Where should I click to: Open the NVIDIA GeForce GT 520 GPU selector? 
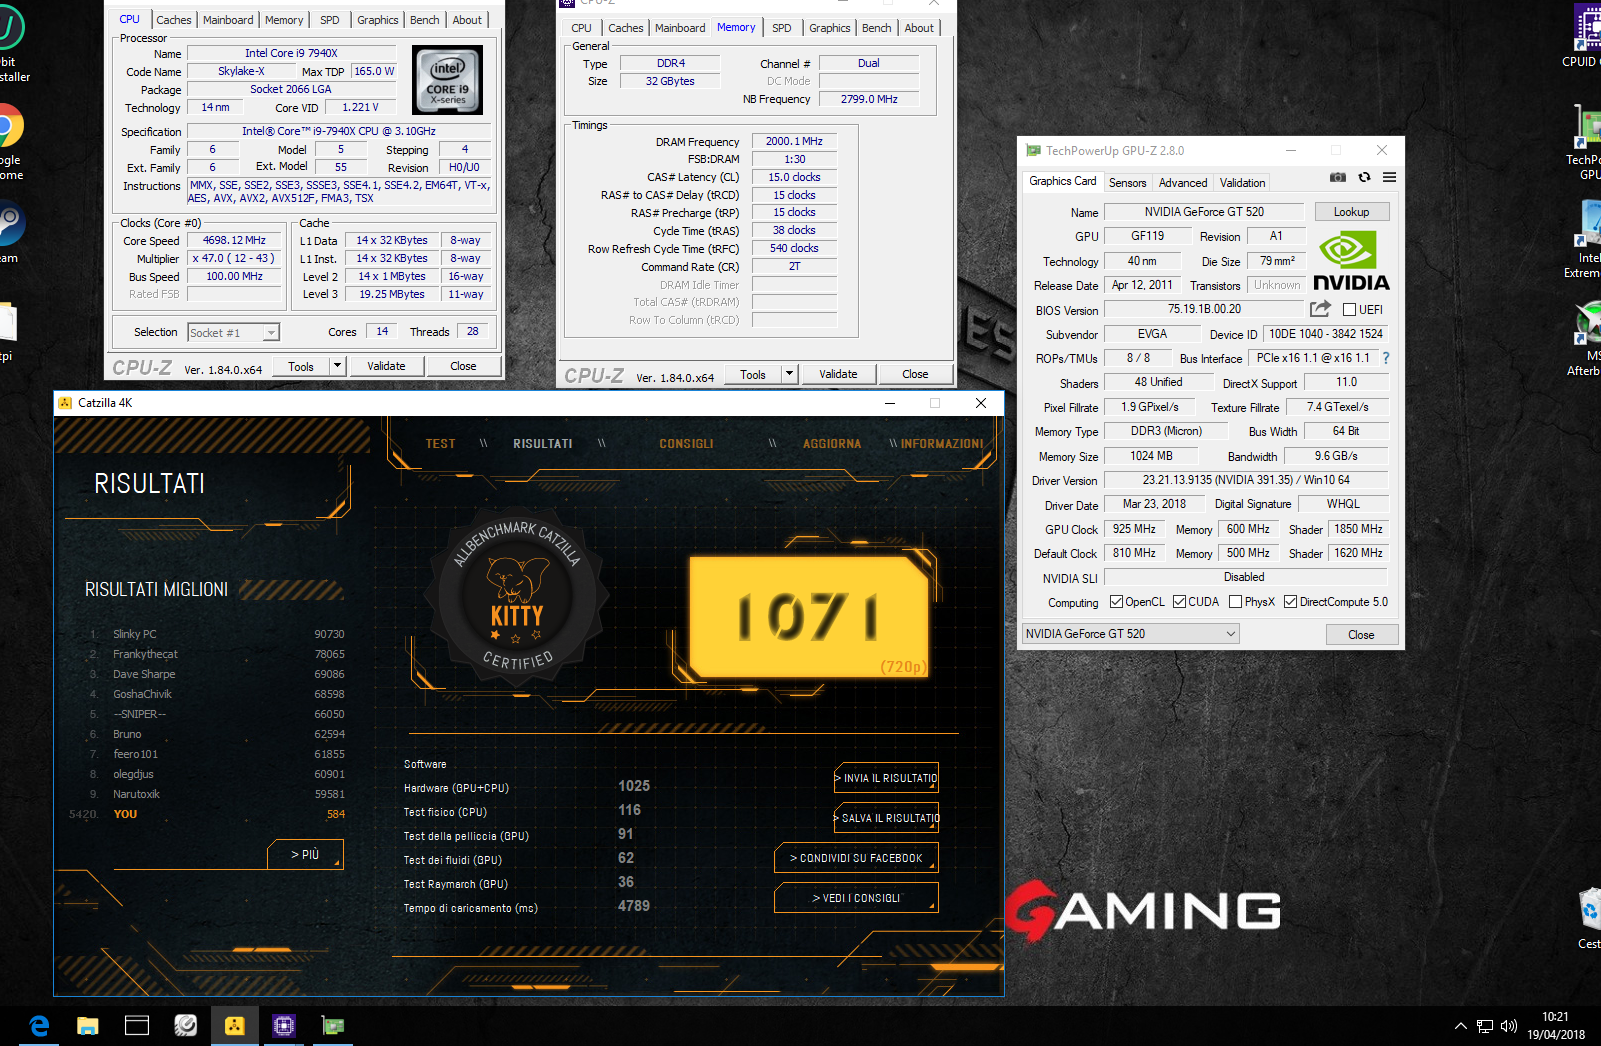tap(1130, 634)
